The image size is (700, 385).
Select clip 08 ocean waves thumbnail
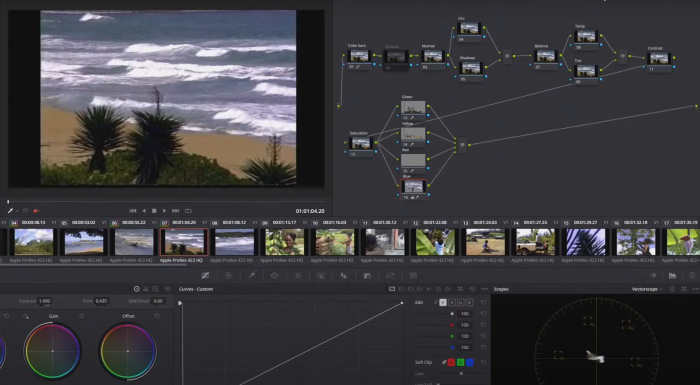pos(234,242)
